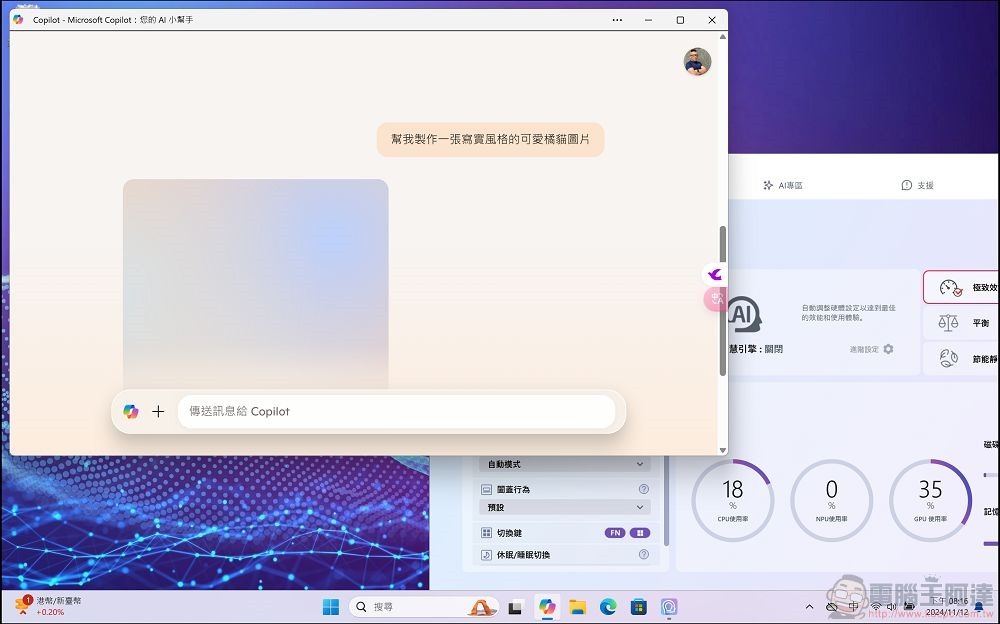
Task: Click help icon next to 休眠/睡眠切換
Action: 643,554
